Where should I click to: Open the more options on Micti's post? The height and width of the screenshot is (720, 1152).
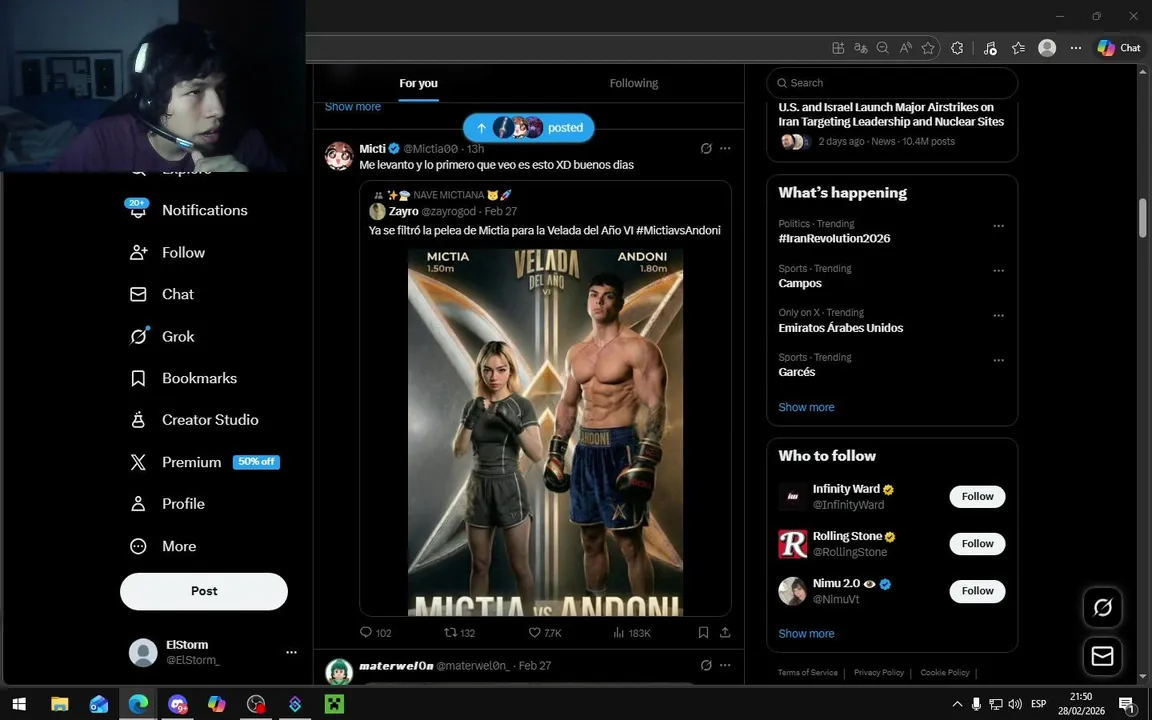click(x=725, y=148)
